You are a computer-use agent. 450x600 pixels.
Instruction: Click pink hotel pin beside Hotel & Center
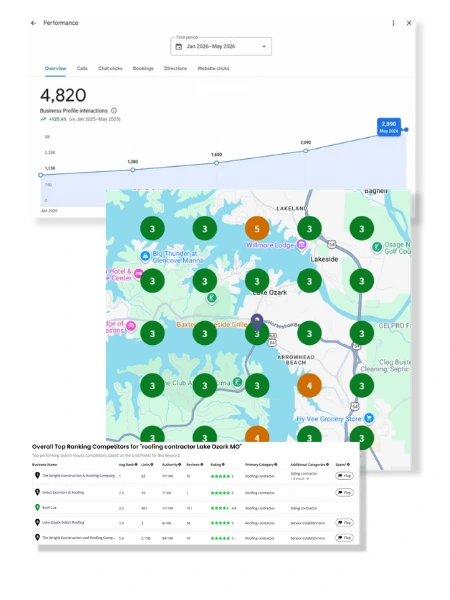[138, 274]
